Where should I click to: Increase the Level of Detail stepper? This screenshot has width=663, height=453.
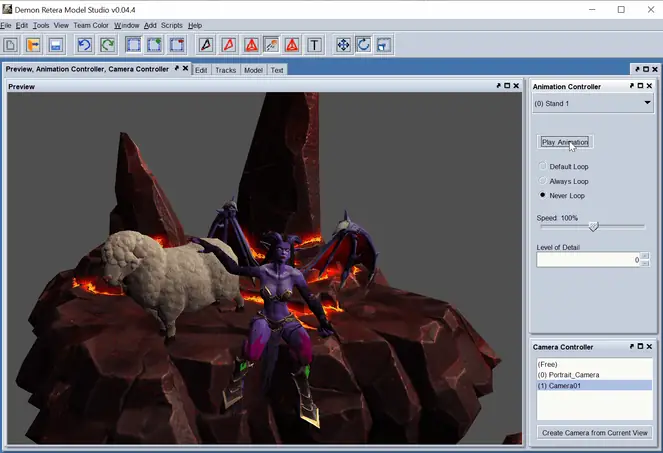pyautogui.click(x=645, y=256)
